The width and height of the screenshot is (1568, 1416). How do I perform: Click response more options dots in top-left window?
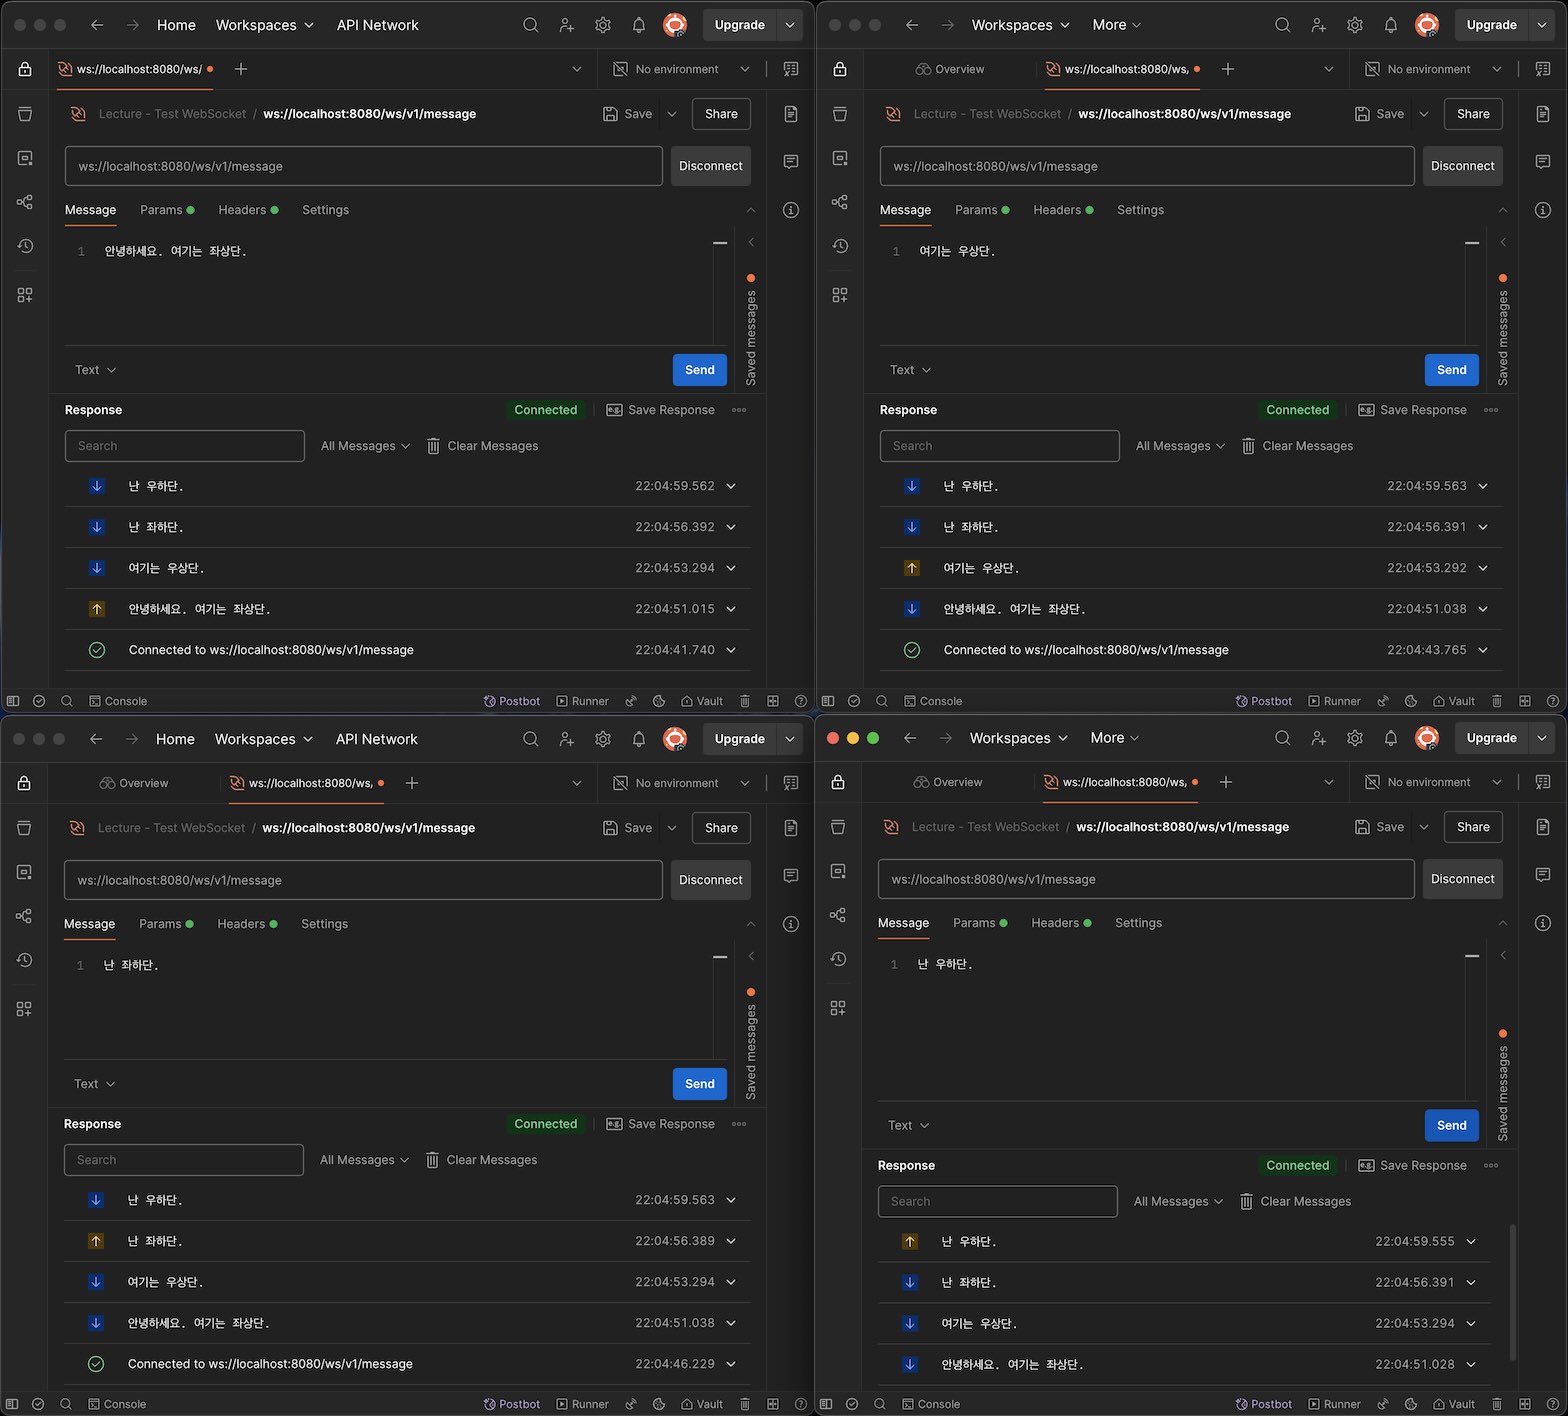click(x=739, y=410)
